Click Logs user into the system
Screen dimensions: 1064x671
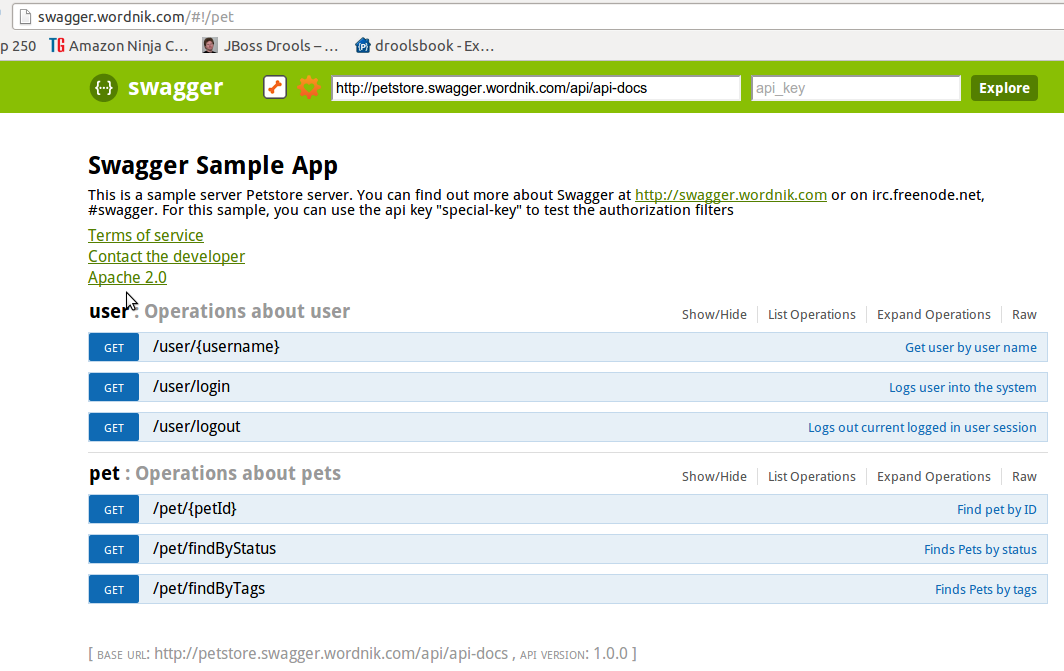[x=962, y=387]
